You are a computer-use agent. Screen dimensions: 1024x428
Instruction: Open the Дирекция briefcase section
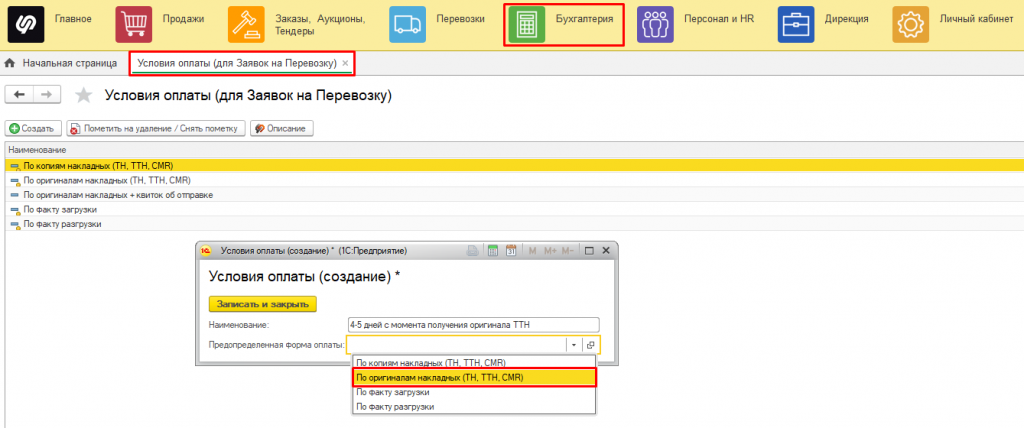coord(796,24)
